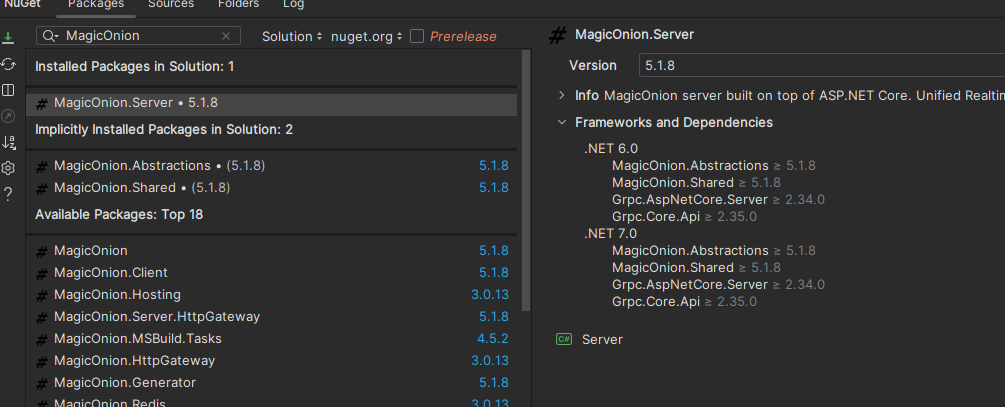Click the .NET 7.0 framework heading
The image size is (1005, 407).
coord(611,234)
